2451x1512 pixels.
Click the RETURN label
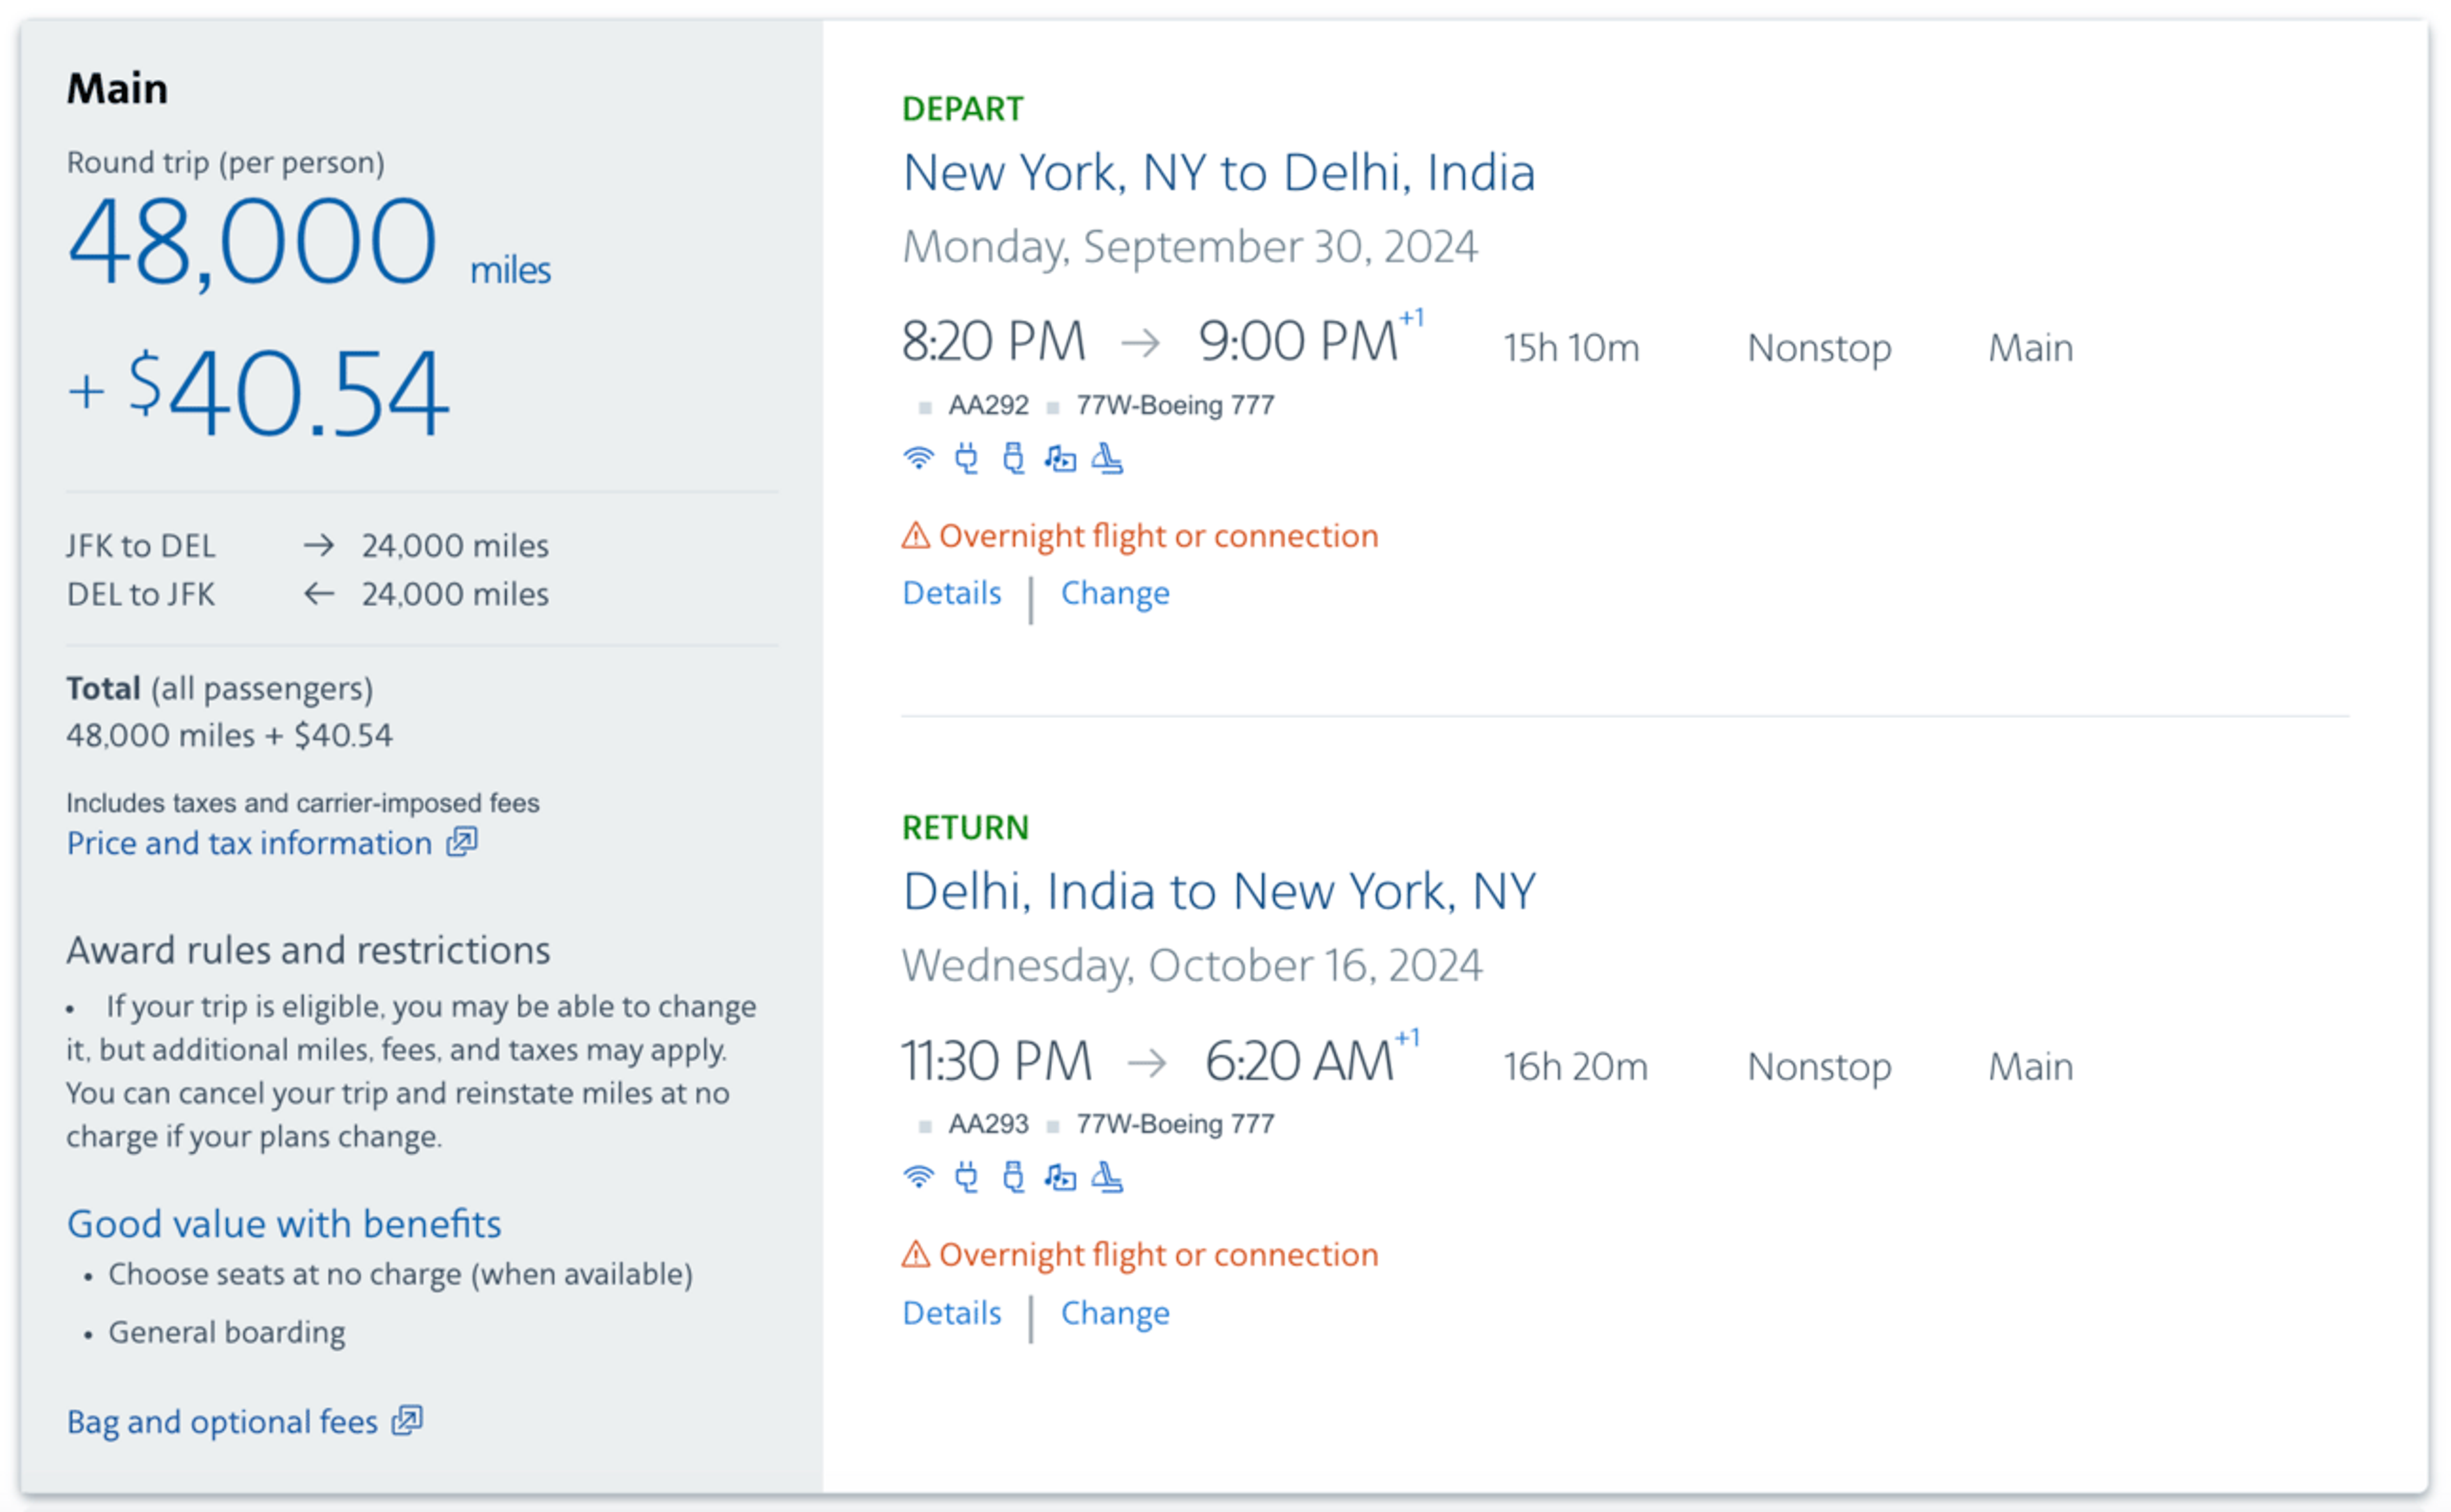pyautogui.click(x=965, y=828)
